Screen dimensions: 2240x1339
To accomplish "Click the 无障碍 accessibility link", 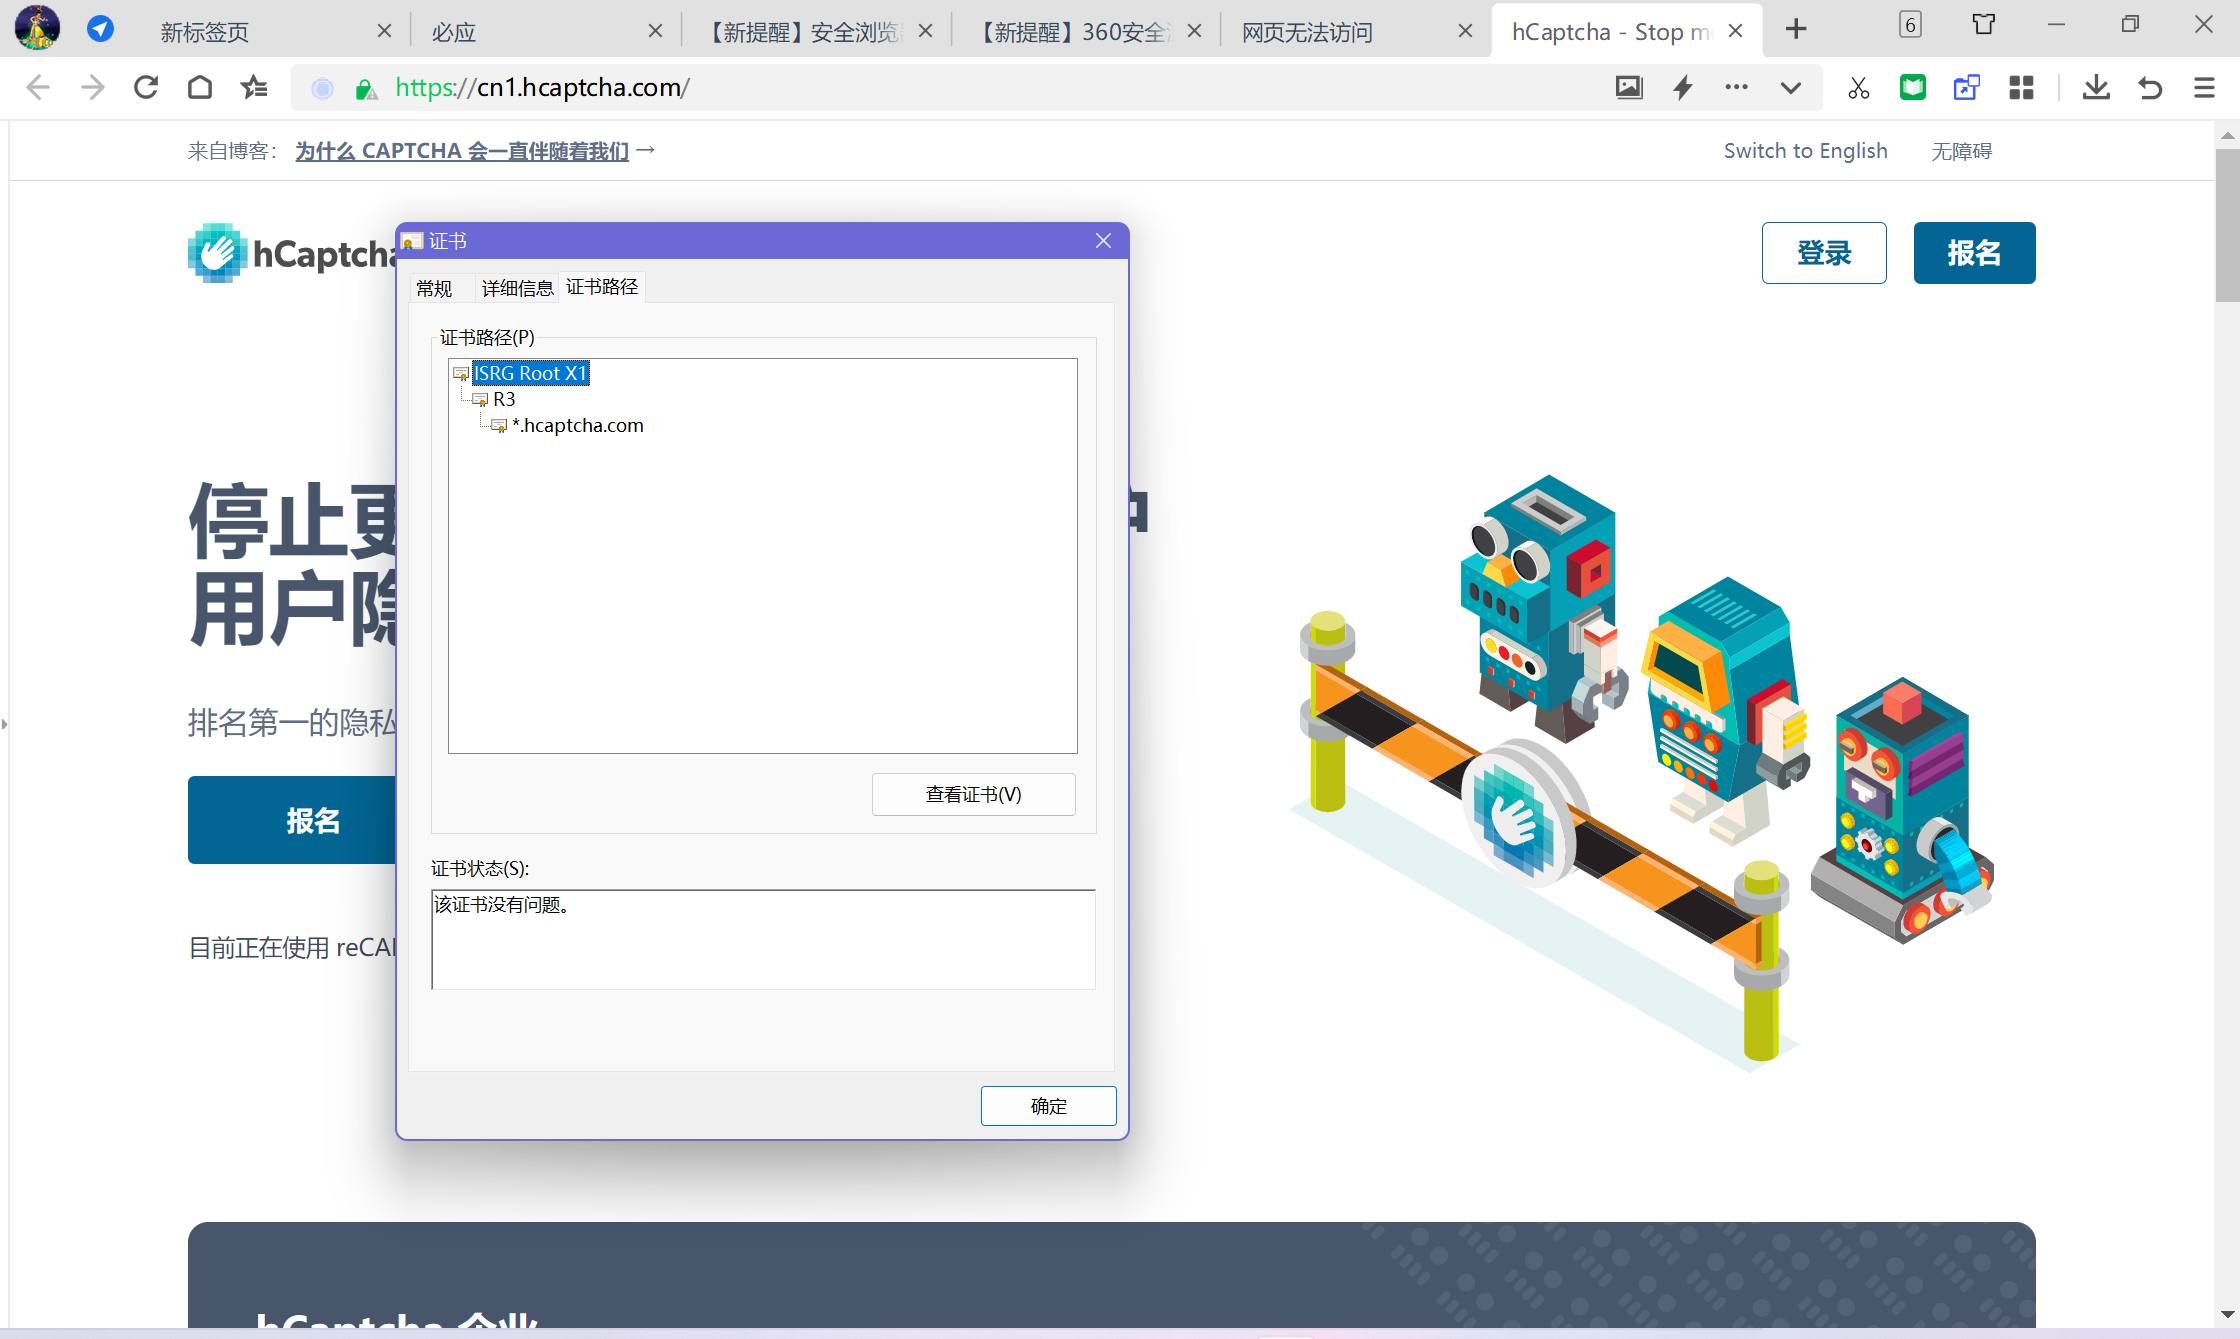I will (x=1961, y=151).
